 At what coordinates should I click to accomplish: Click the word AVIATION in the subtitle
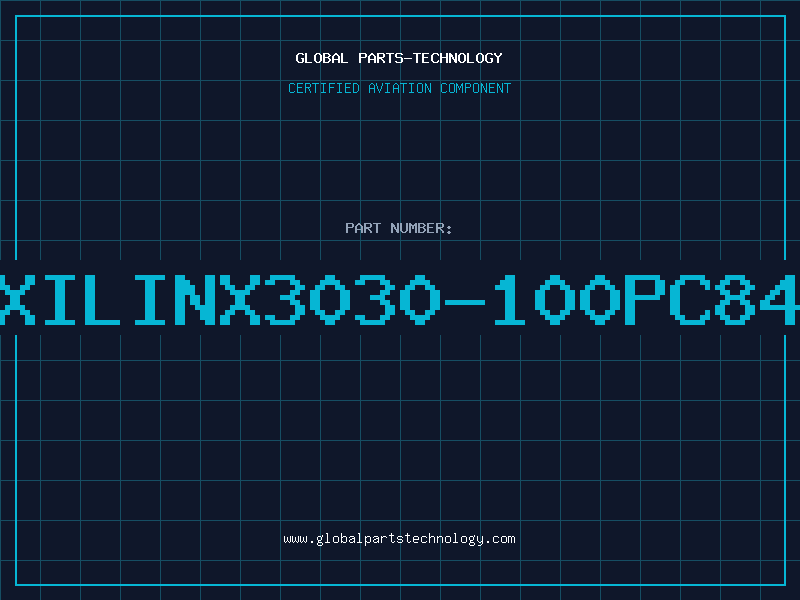400,88
